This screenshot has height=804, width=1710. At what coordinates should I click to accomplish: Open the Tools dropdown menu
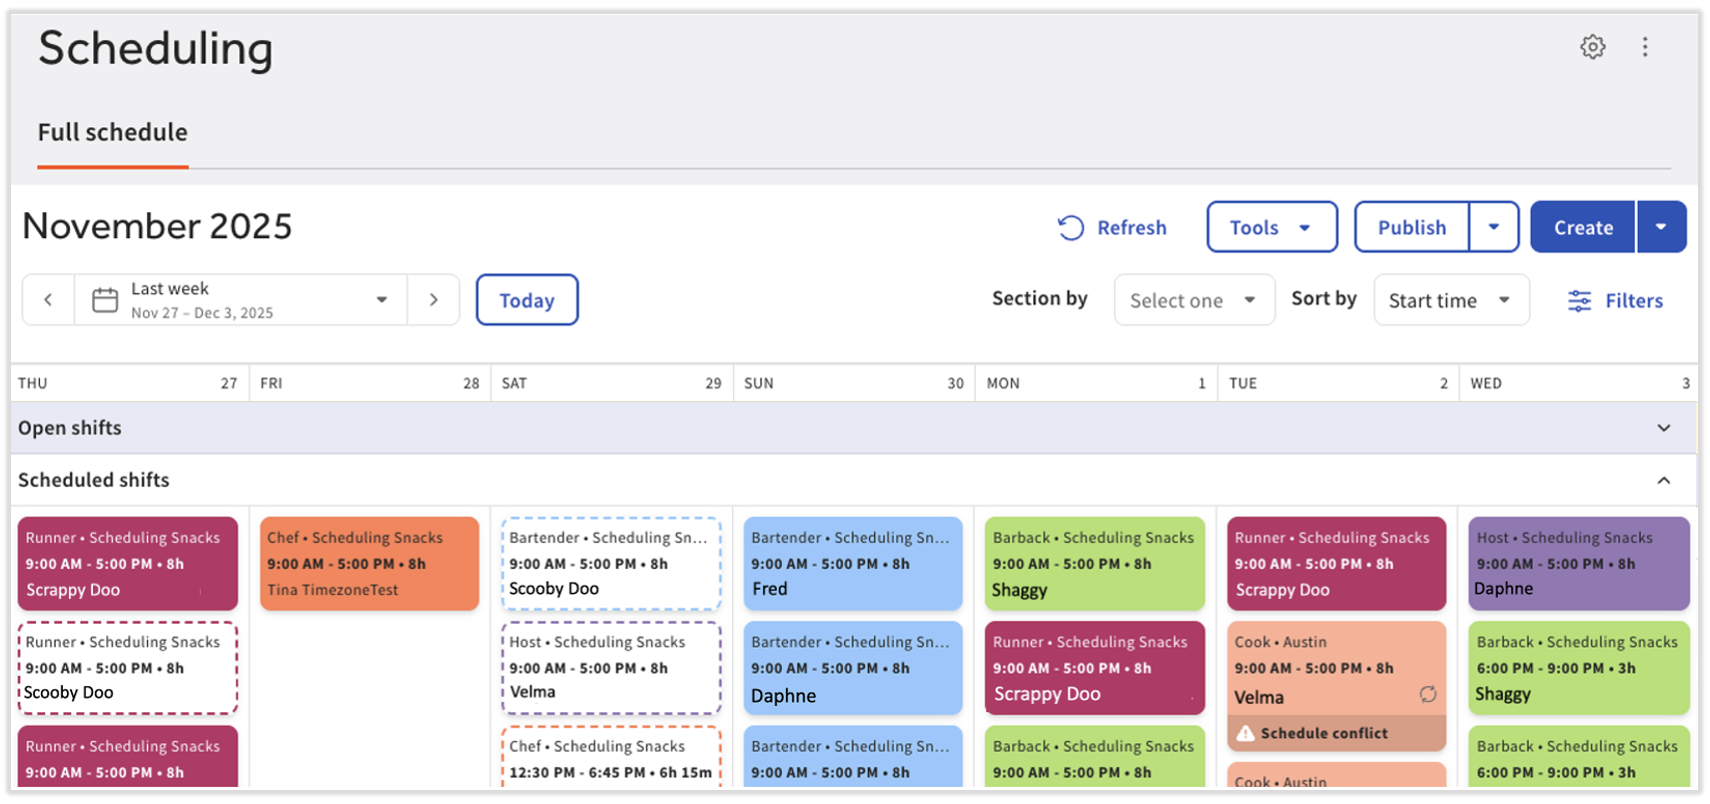tap(1271, 227)
